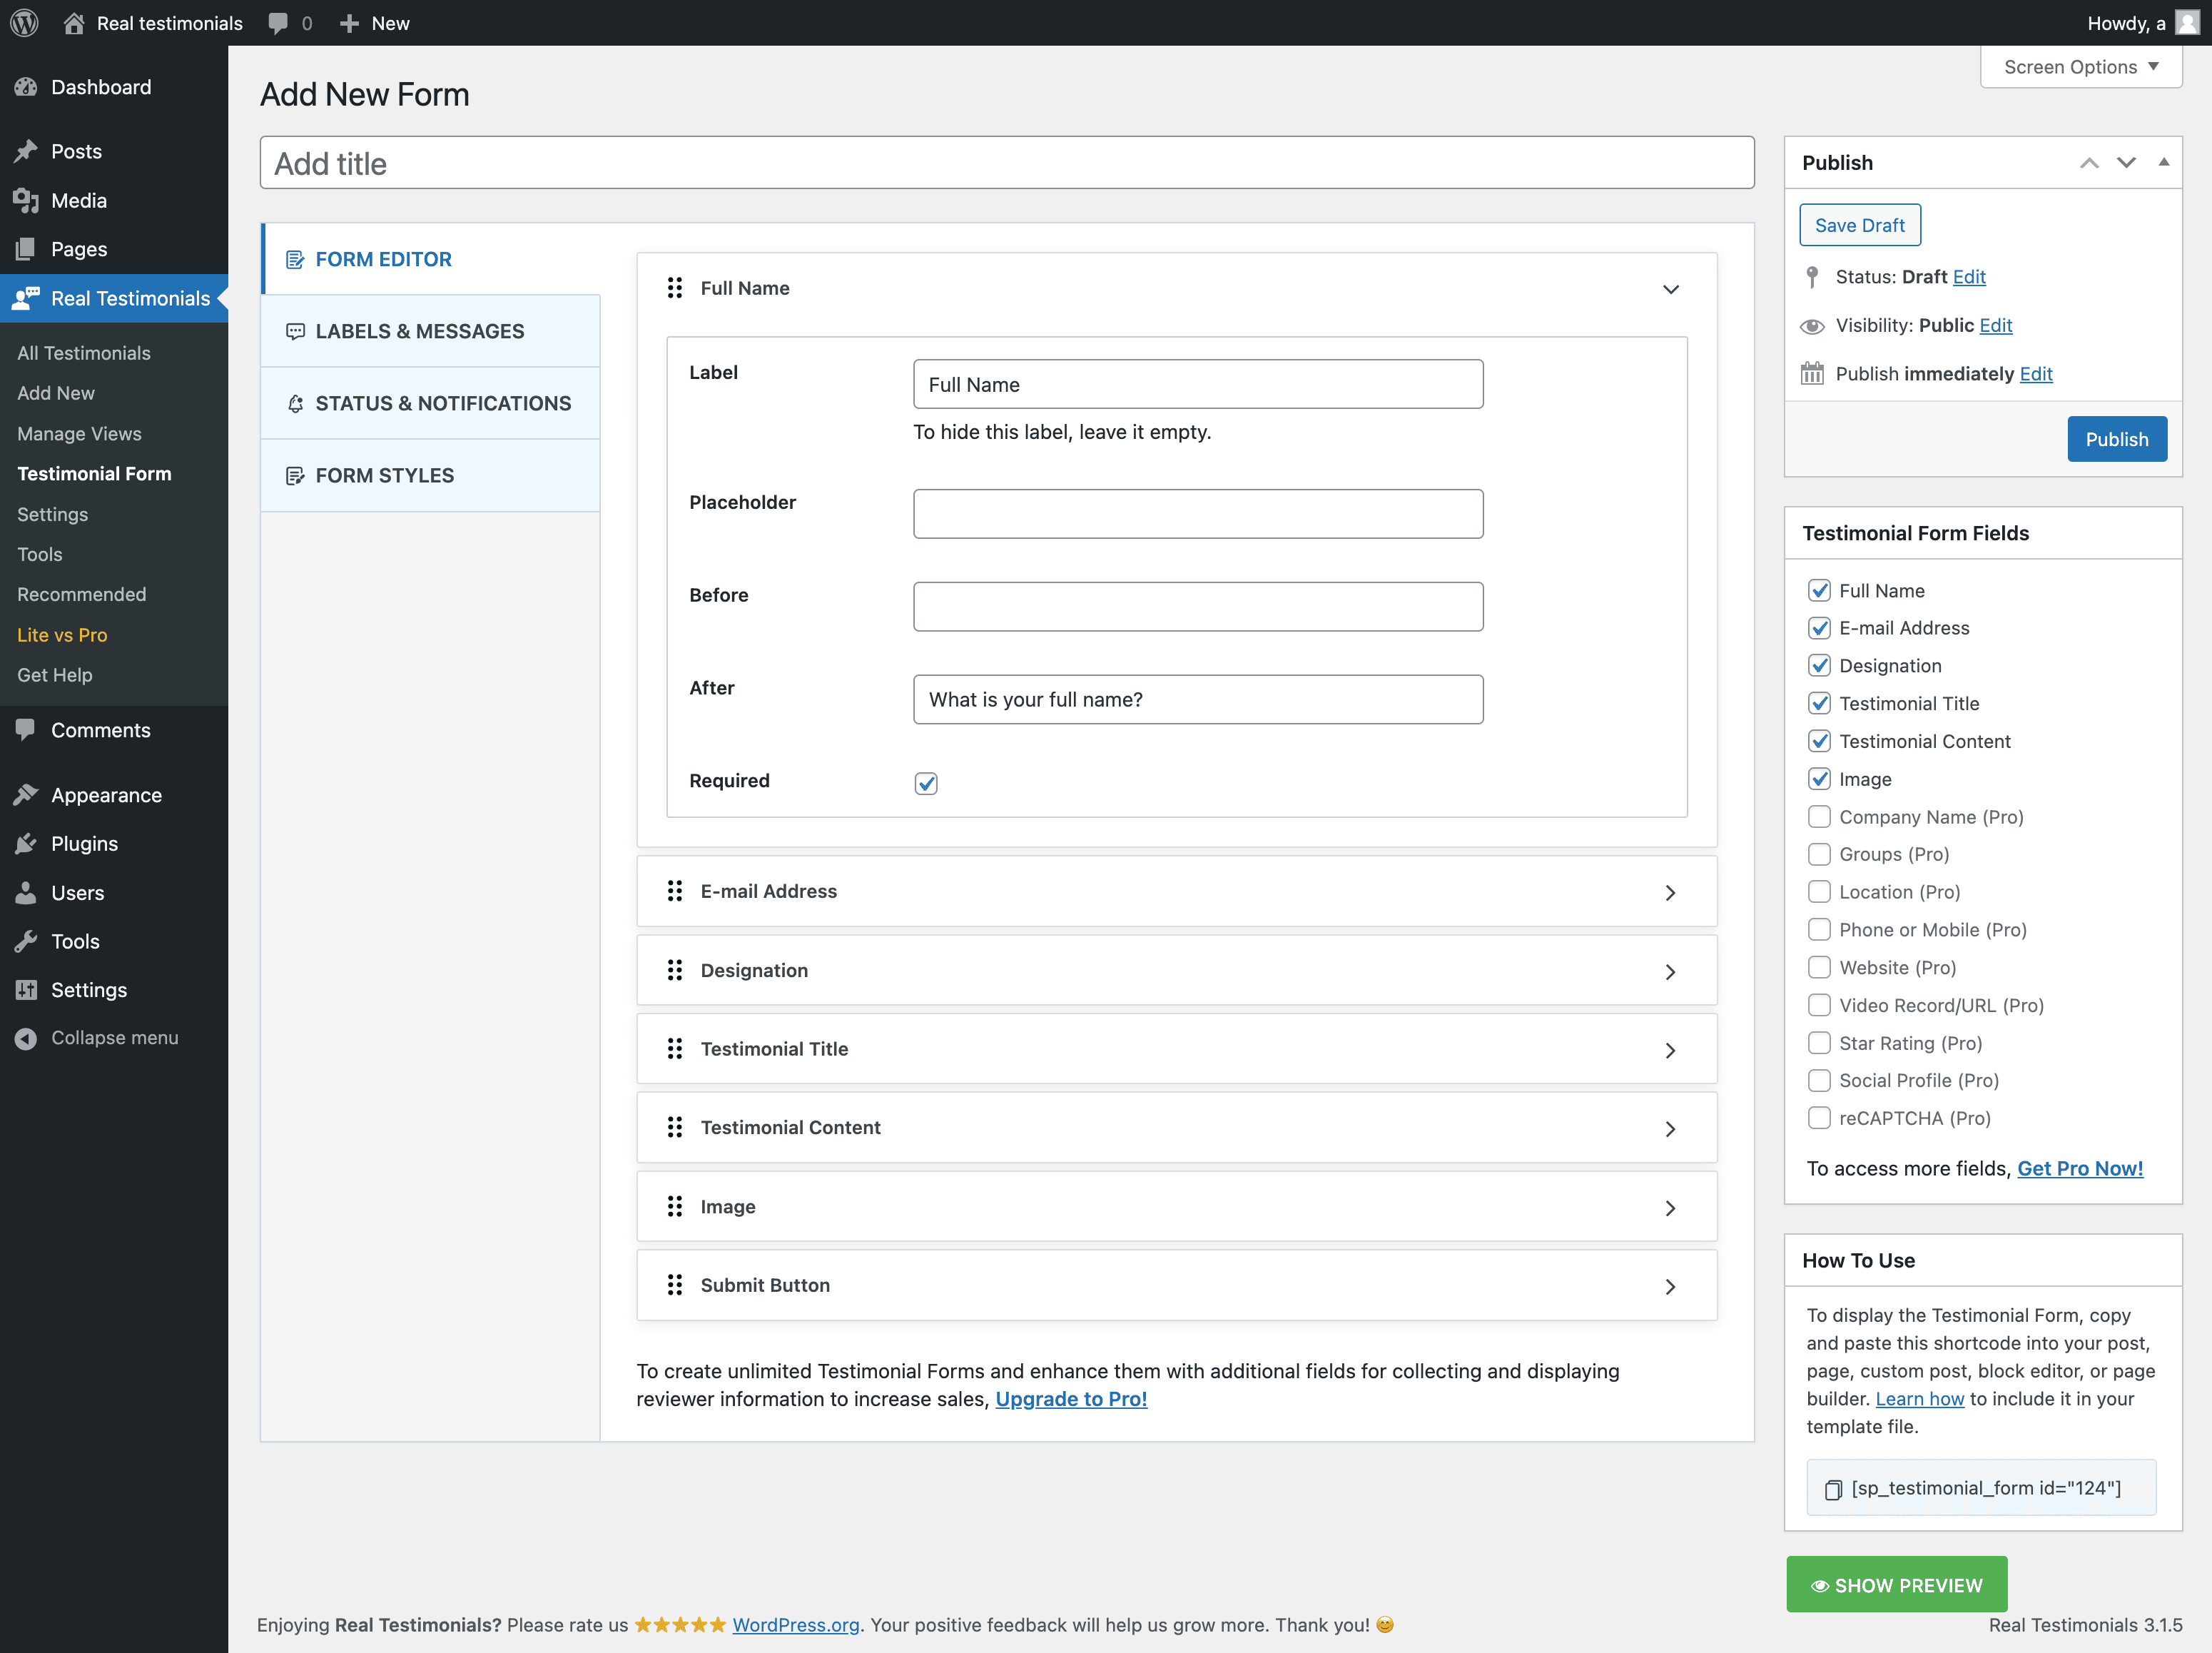Screen dimensions: 2212x1653
Task: Click the WordPress logo icon
Action: pyautogui.click(x=24, y=23)
